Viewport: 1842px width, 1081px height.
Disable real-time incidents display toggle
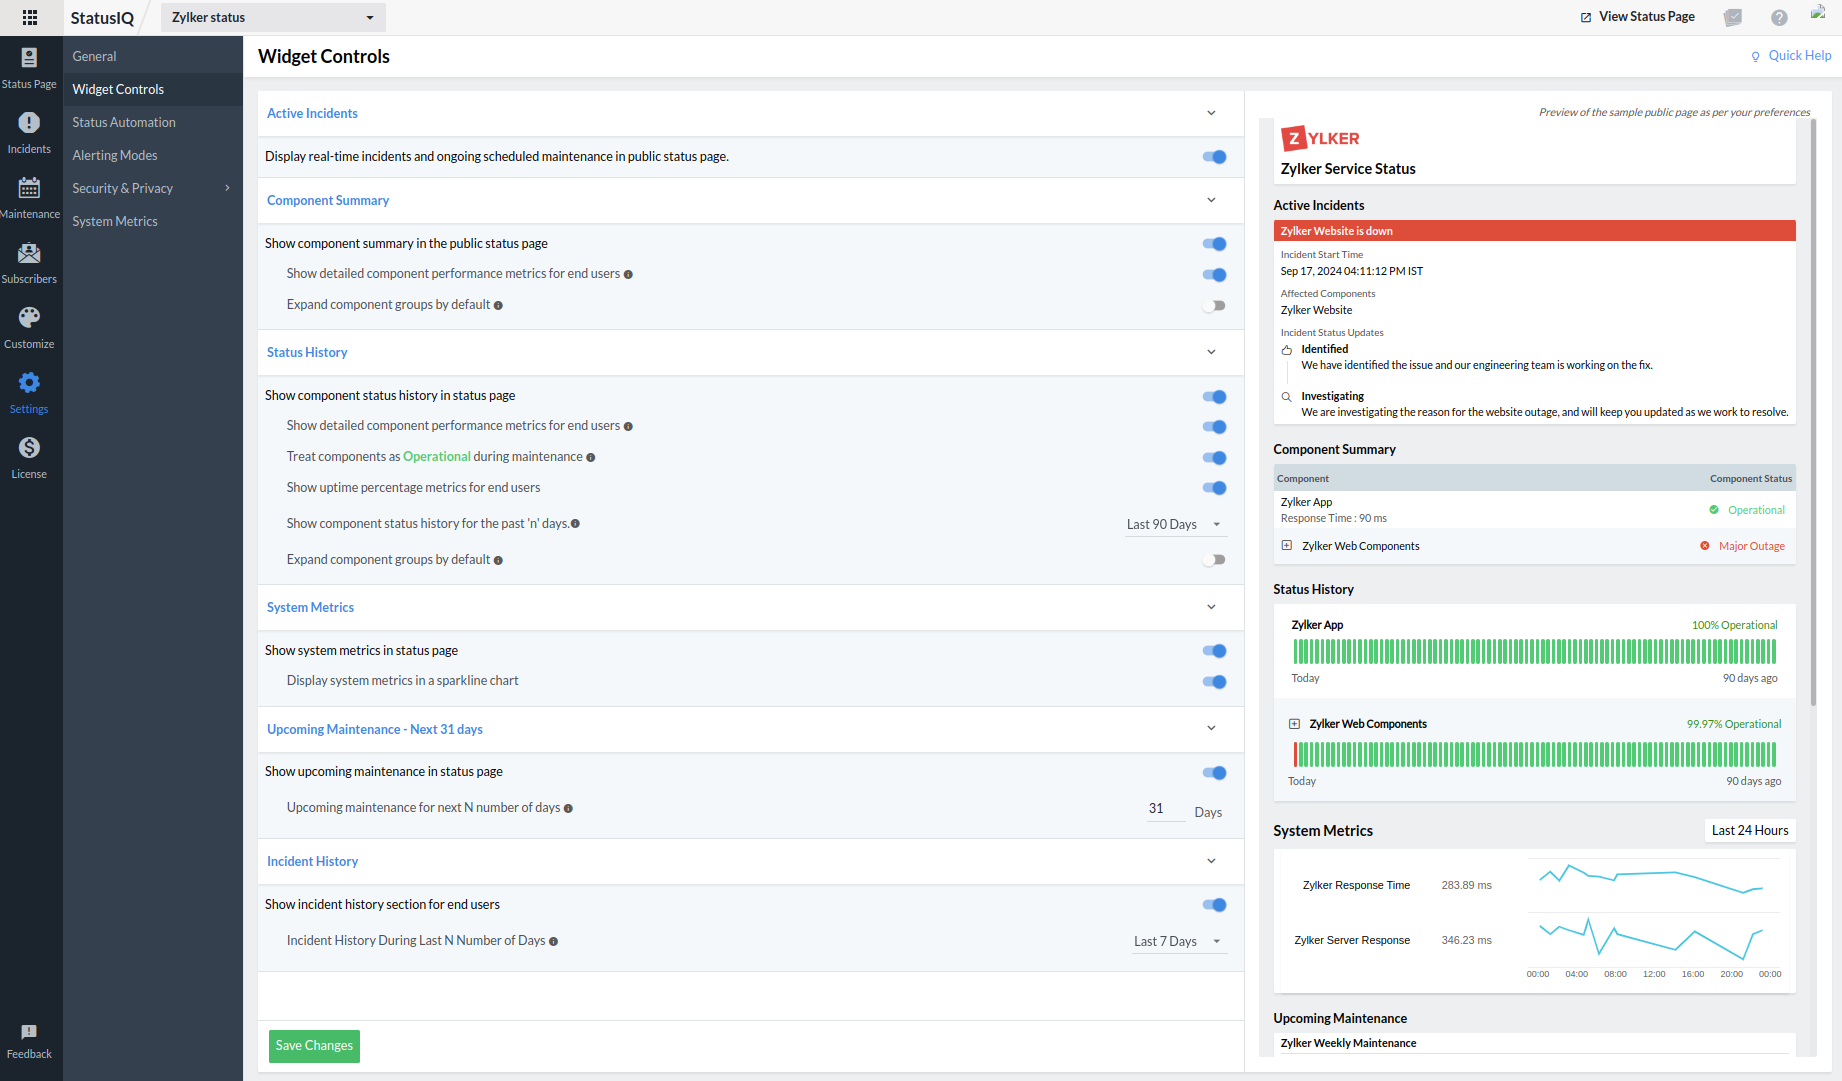click(x=1214, y=157)
